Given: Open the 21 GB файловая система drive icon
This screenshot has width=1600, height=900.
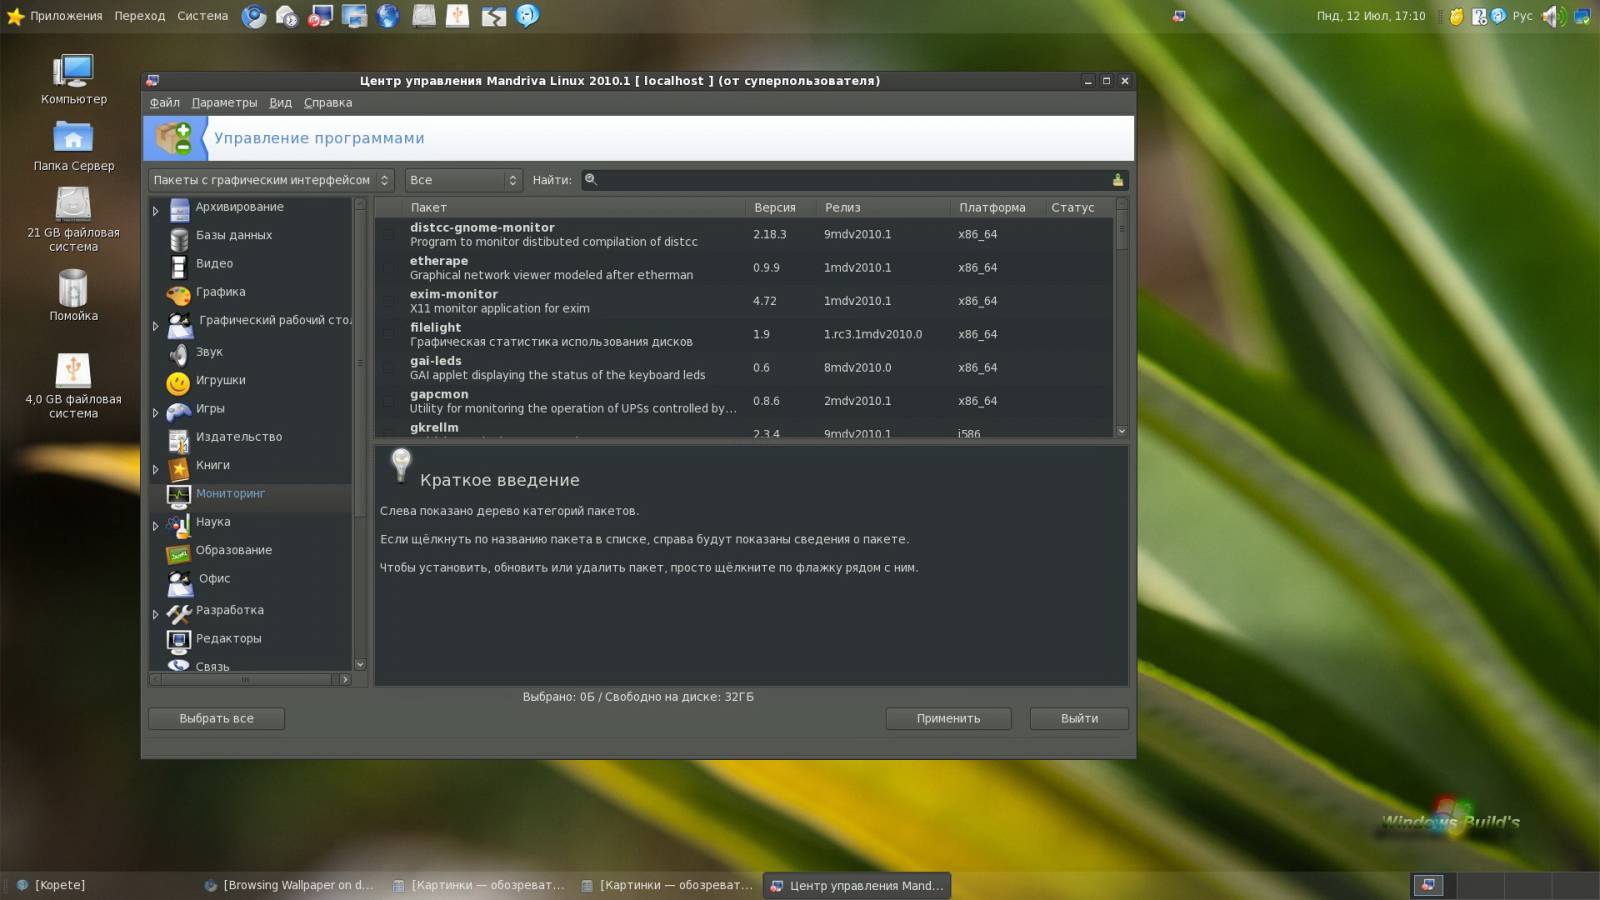Looking at the screenshot, I should [x=73, y=205].
